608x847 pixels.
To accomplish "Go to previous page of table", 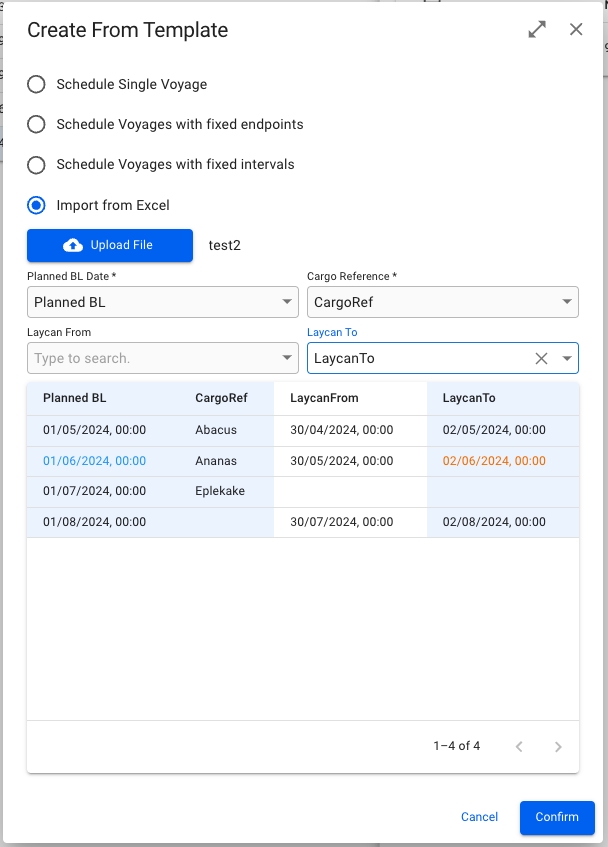I will [x=519, y=746].
